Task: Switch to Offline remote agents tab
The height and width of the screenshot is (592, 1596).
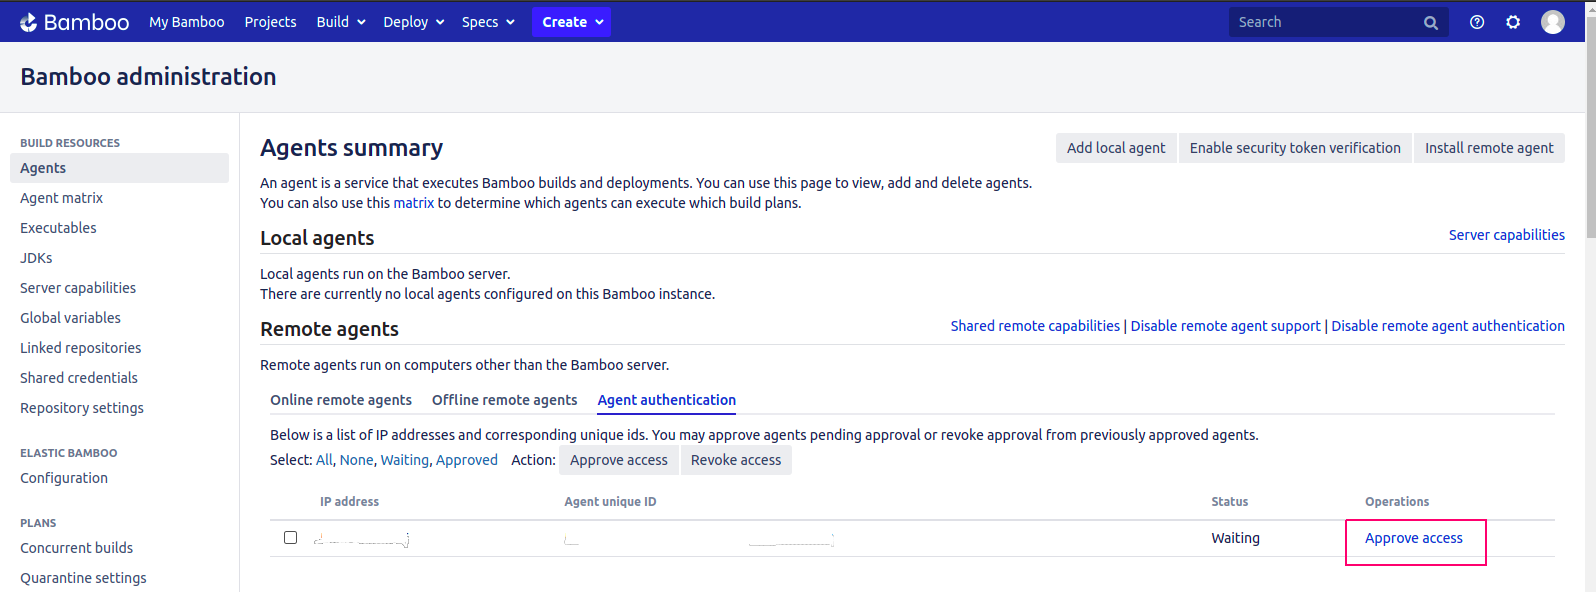Action: tap(505, 400)
